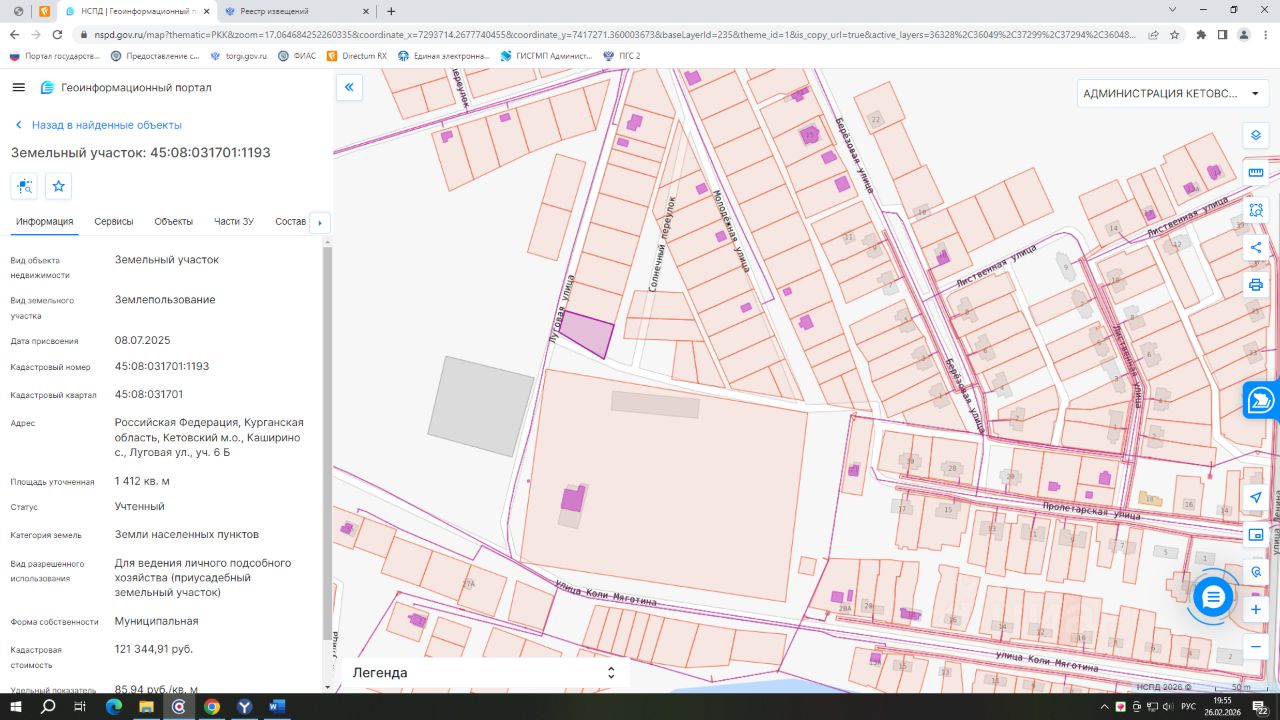The image size is (1280, 720).
Task: Print the map with the printer icon
Action: (1256, 285)
